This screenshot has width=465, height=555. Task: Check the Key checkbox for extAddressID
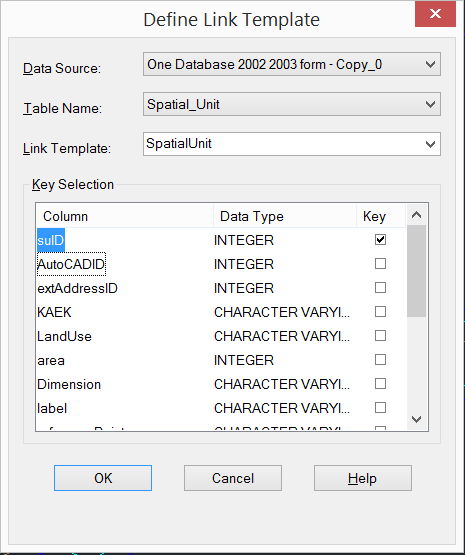coord(380,288)
